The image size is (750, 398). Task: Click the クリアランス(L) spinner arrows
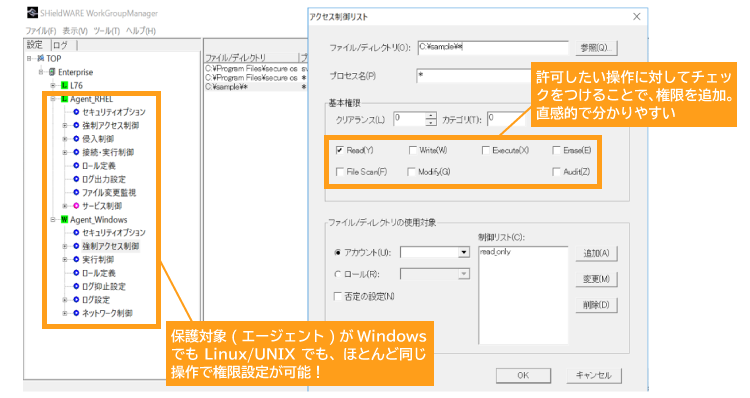coord(431,119)
